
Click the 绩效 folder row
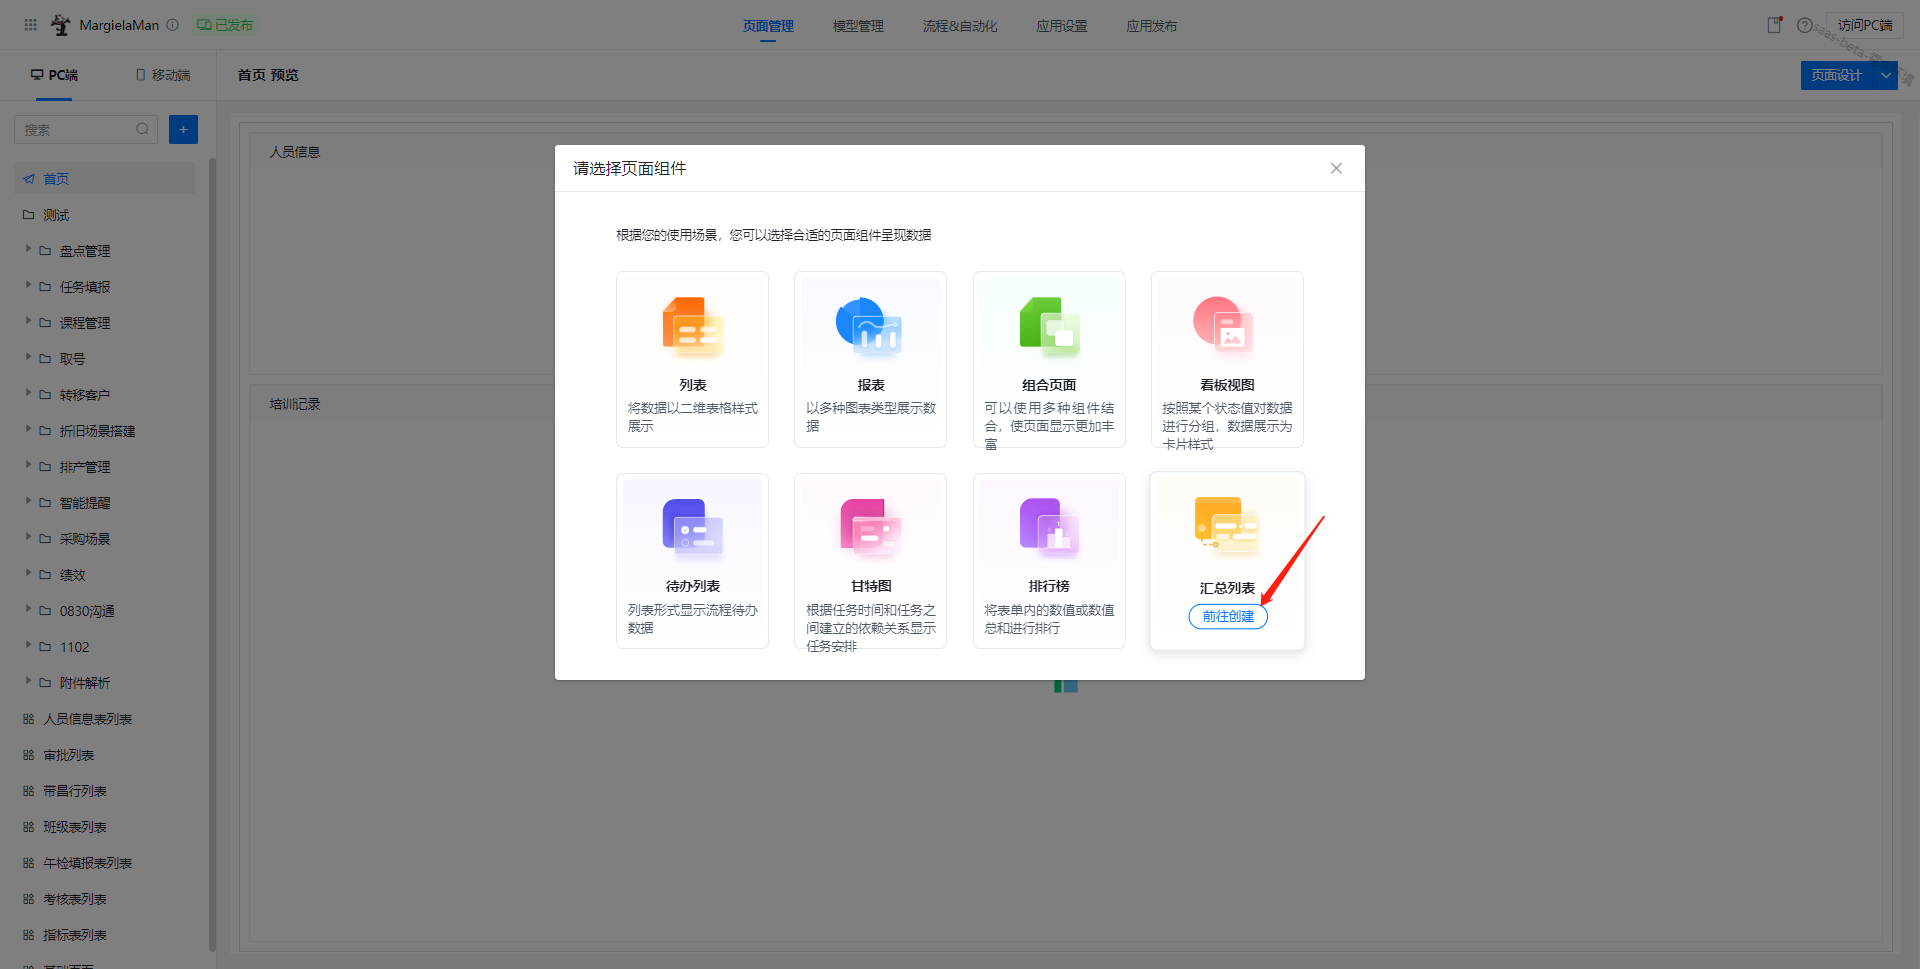[x=105, y=575]
